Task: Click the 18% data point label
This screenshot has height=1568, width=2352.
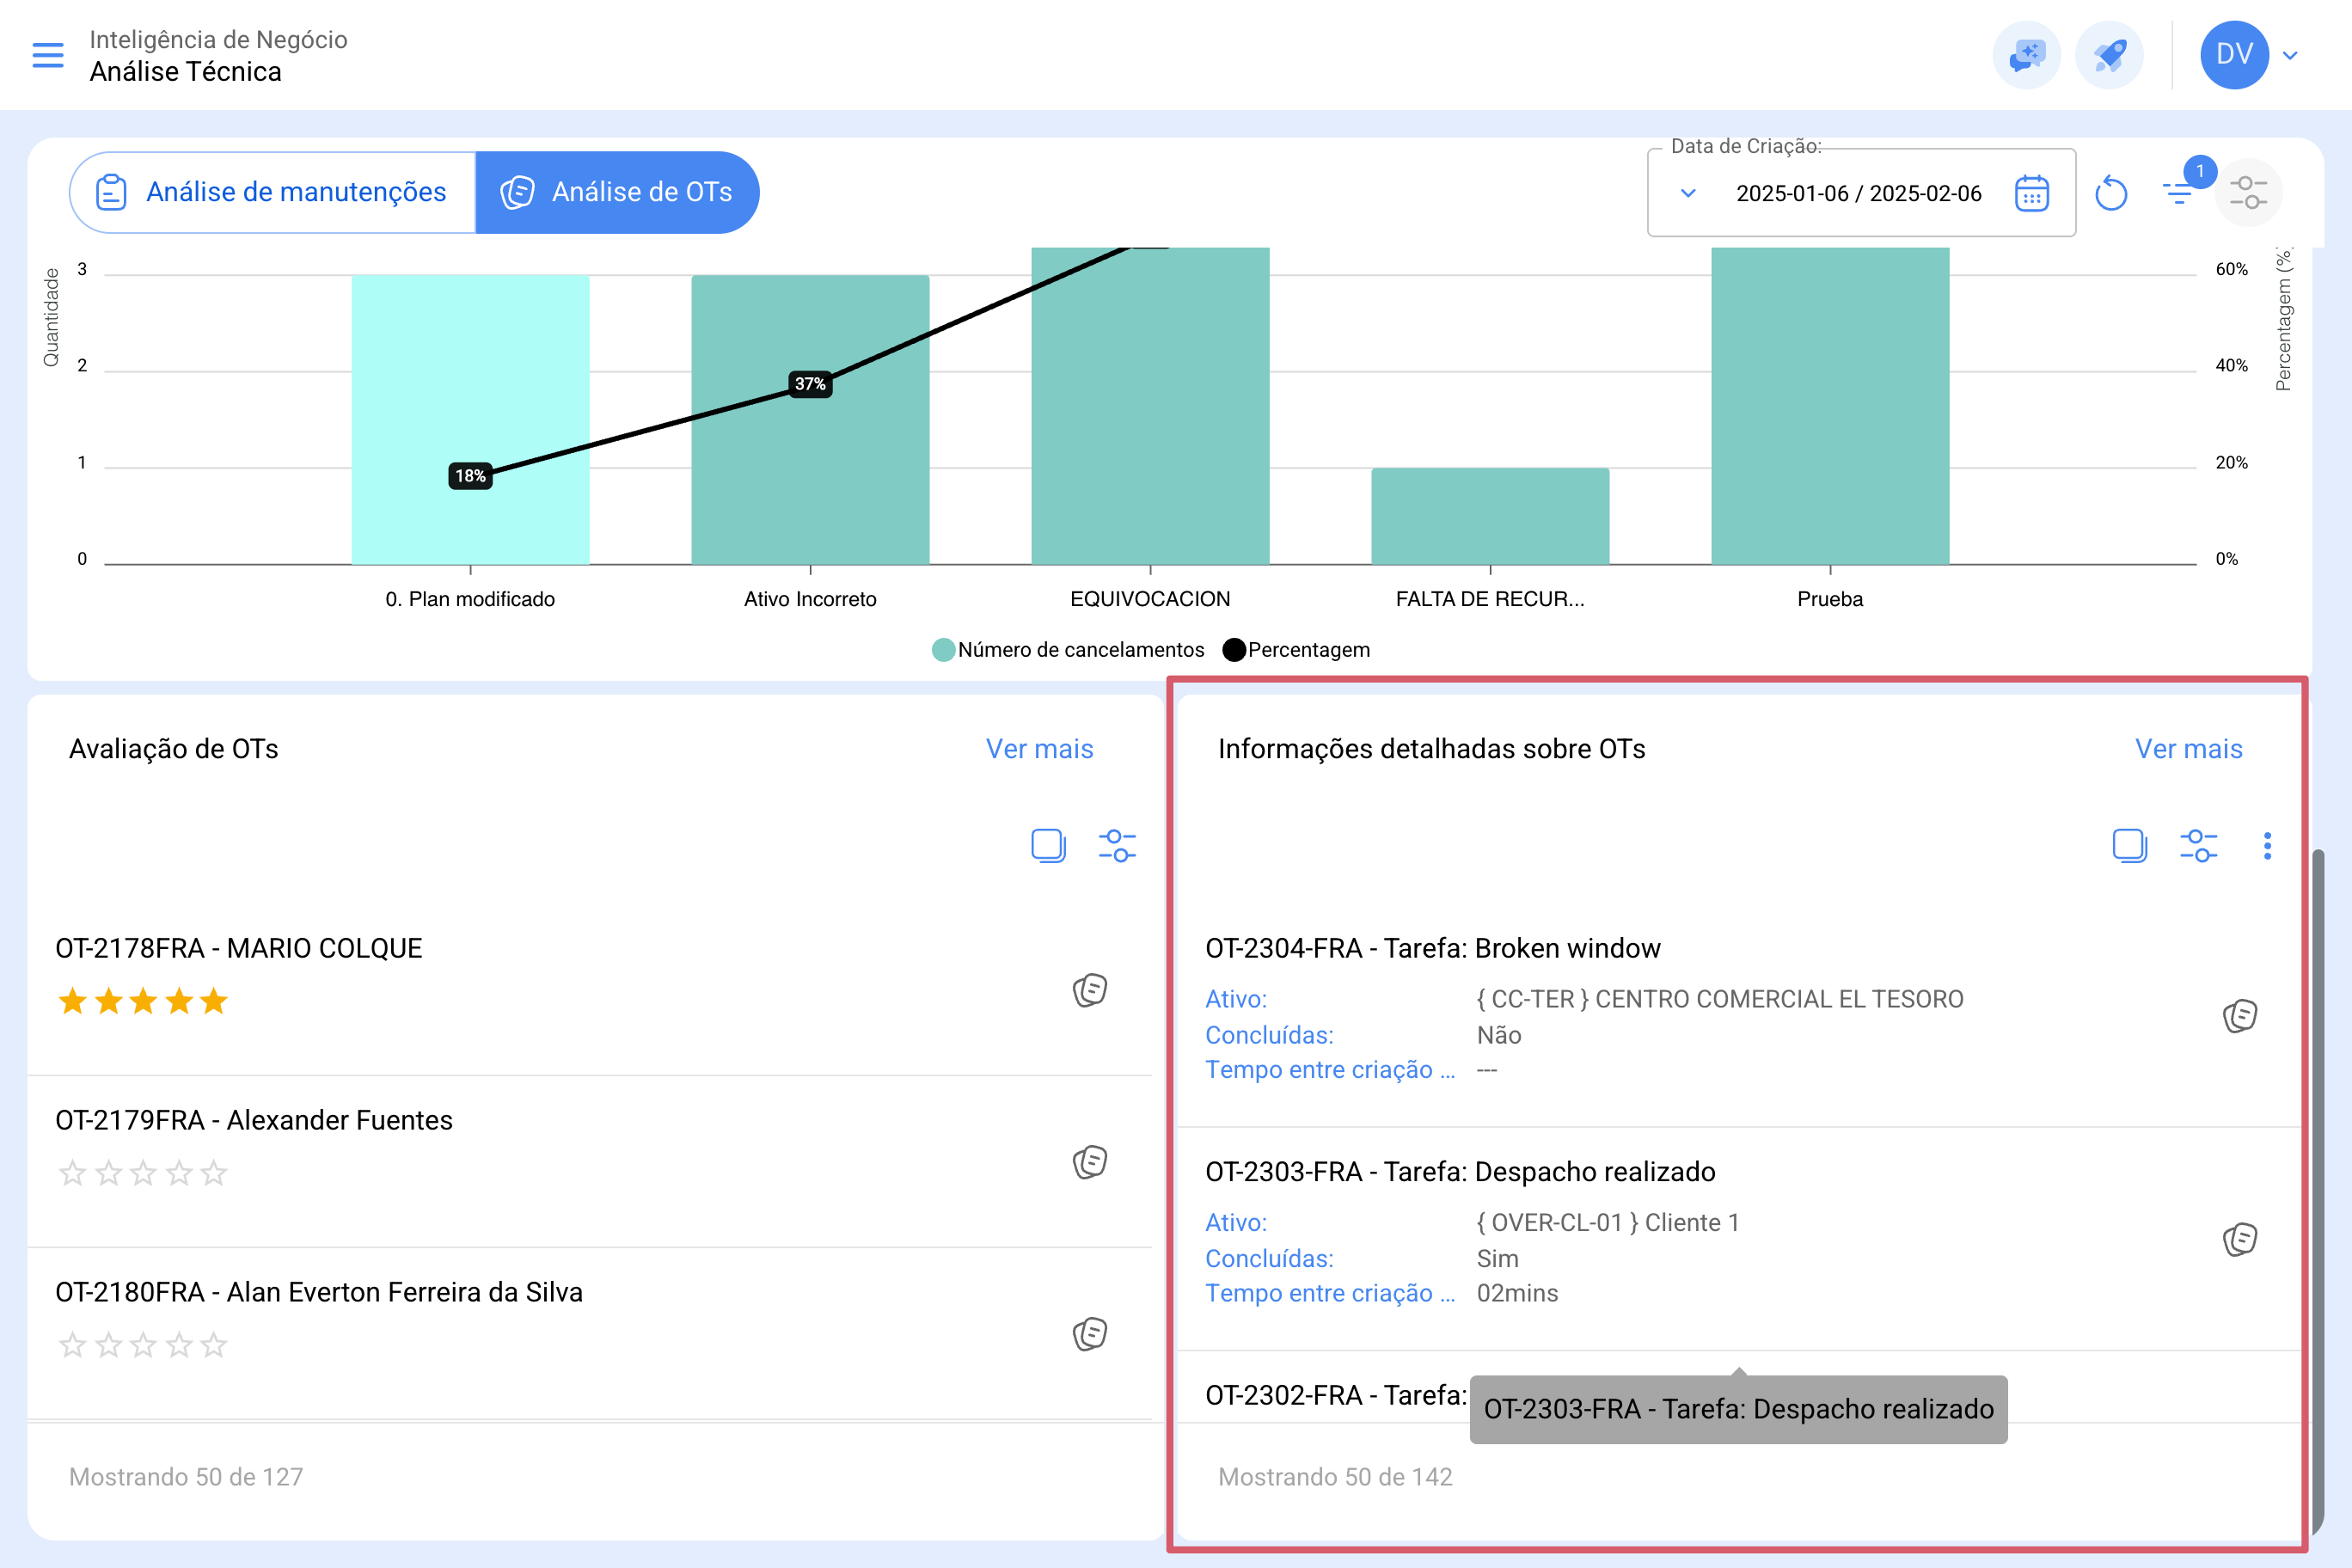Action: (x=470, y=476)
